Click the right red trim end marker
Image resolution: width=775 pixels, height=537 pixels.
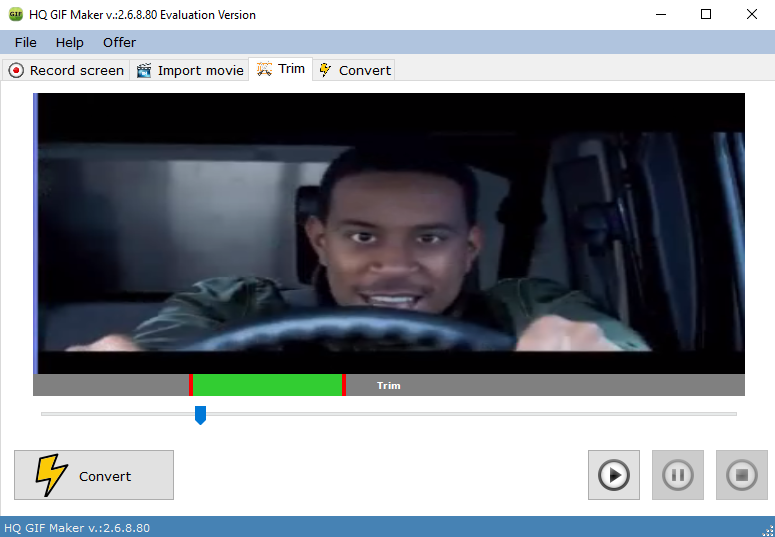(344, 385)
